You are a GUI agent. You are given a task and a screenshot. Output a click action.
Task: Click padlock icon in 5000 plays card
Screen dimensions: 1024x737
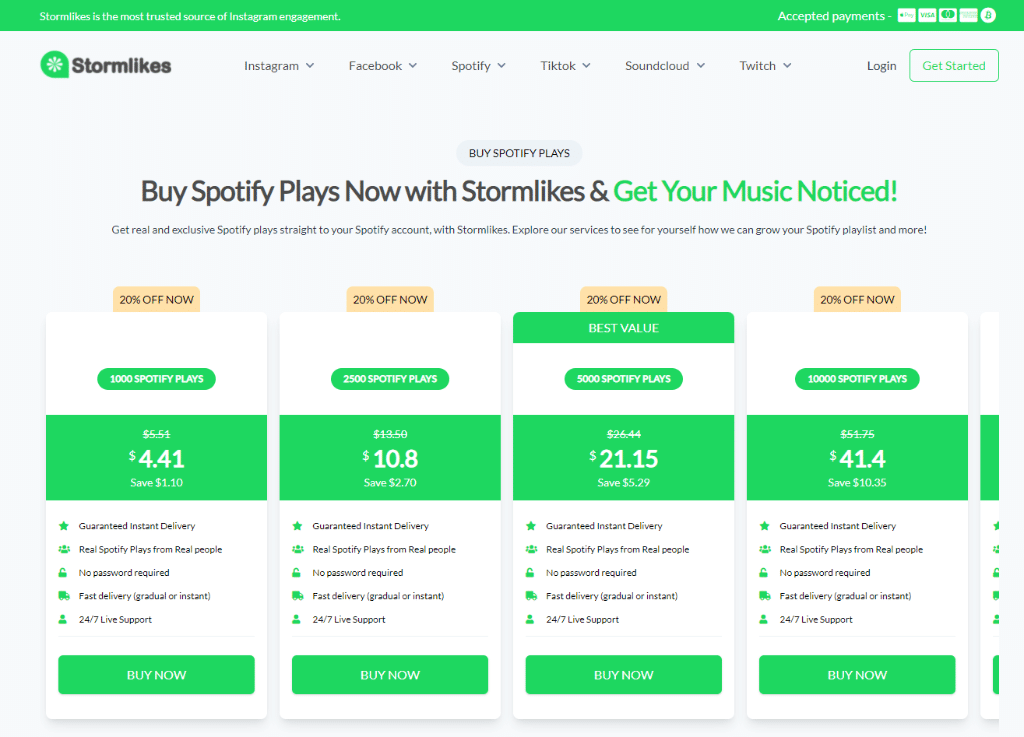[530, 572]
